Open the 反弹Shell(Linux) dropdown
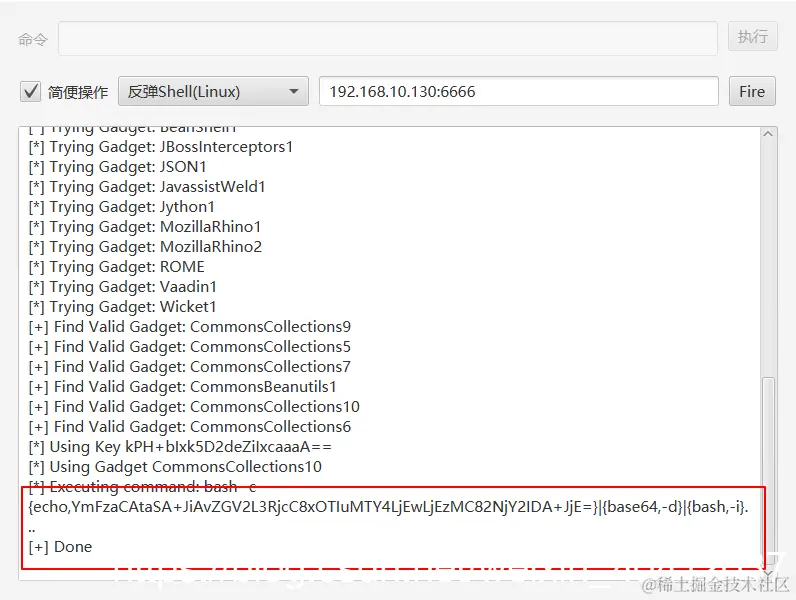This screenshot has height=600, width=796. pyautogui.click(x=213, y=91)
